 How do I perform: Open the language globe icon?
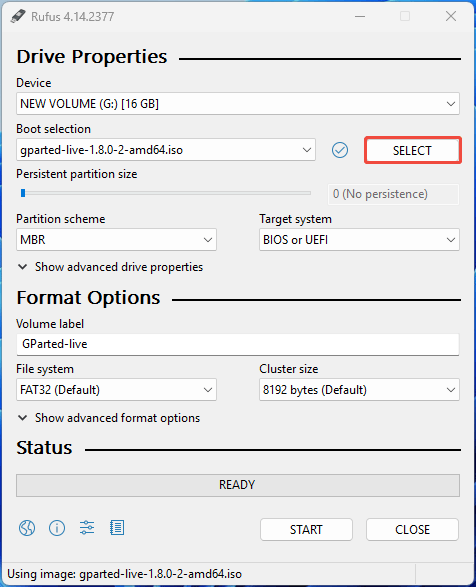pyautogui.click(x=27, y=528)
